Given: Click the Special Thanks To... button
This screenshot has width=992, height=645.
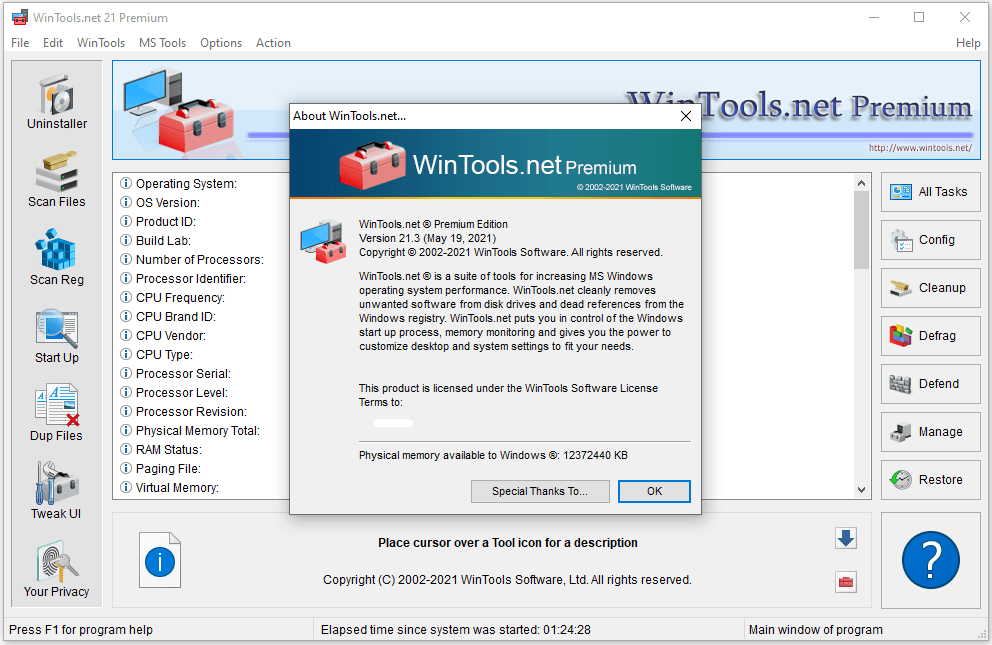Looking at the screenshot, I should tap(540, 491).
